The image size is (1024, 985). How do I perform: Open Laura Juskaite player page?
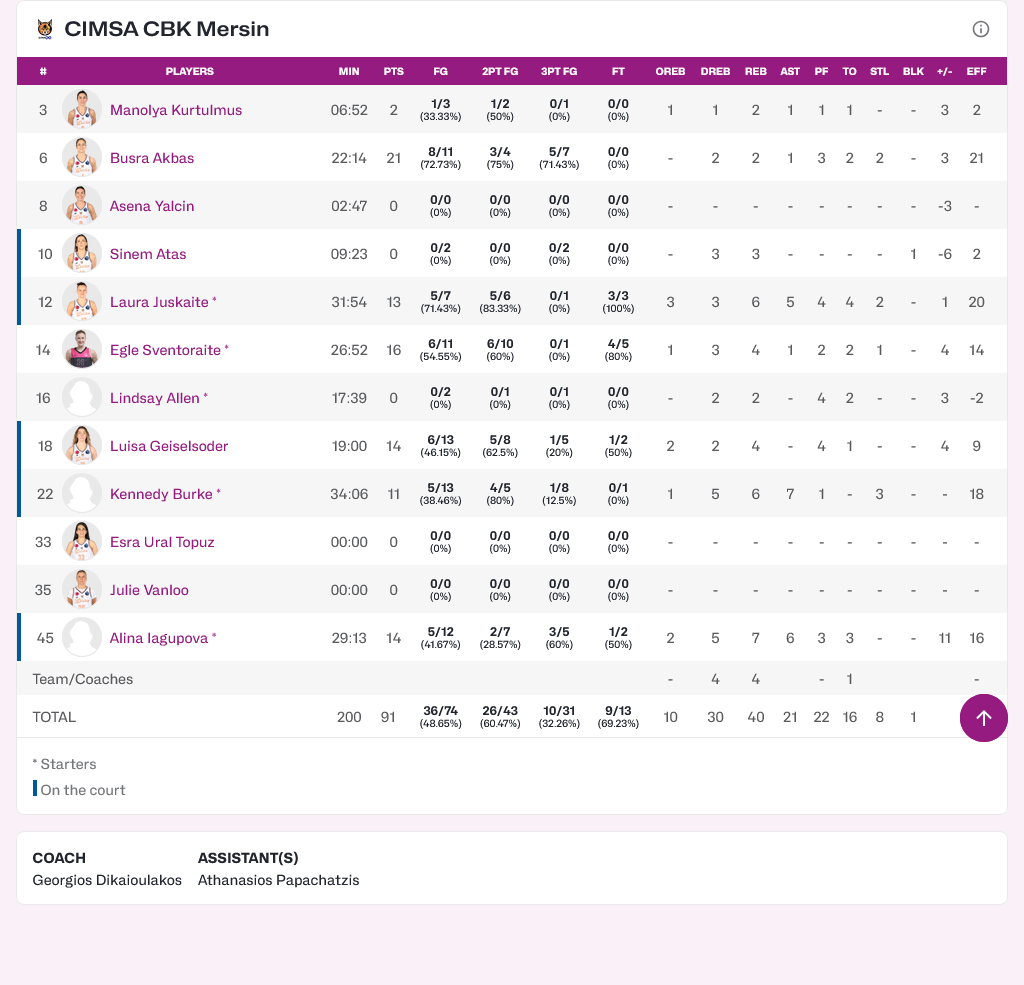point(159,302)
